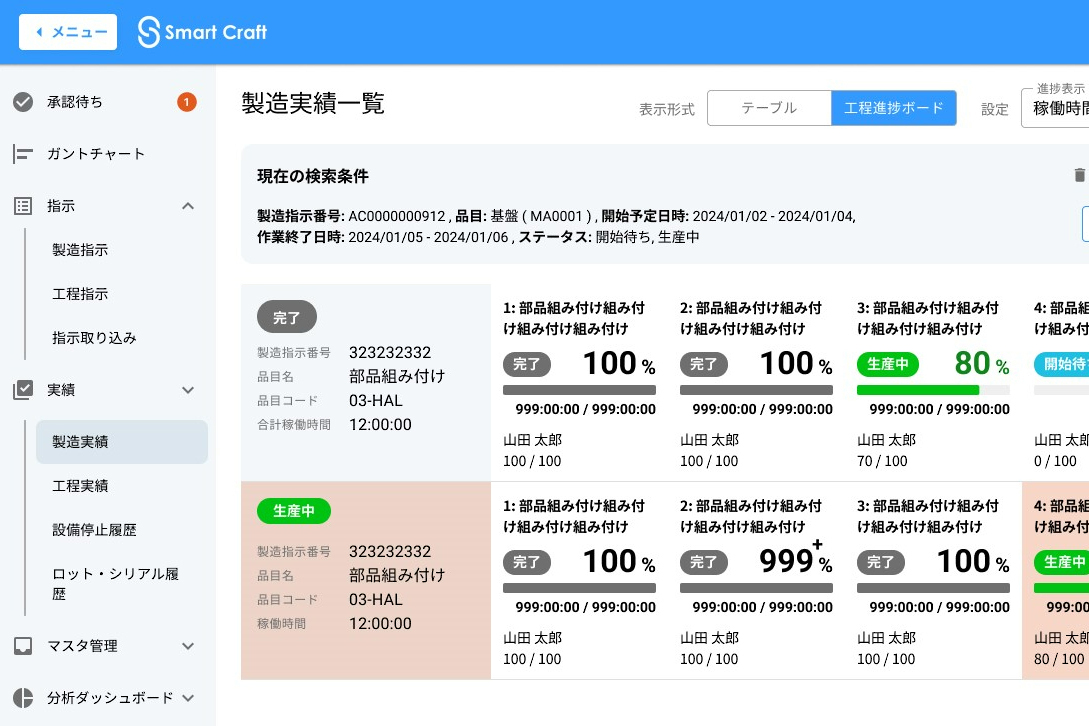The height and width of the screenshot is (726, 1089).
Task: Click the Gantt chart sidebar icon
Action: pos(22,154)
